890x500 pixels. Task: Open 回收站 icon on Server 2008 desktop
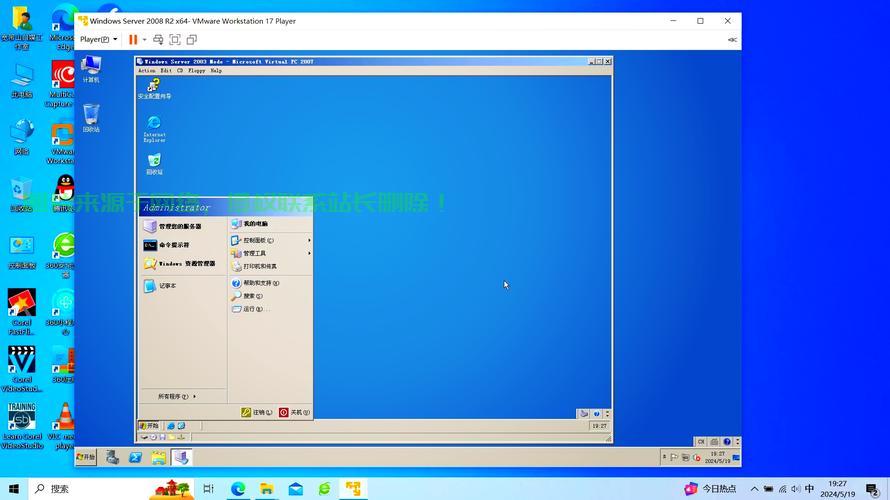pos(91,118)
